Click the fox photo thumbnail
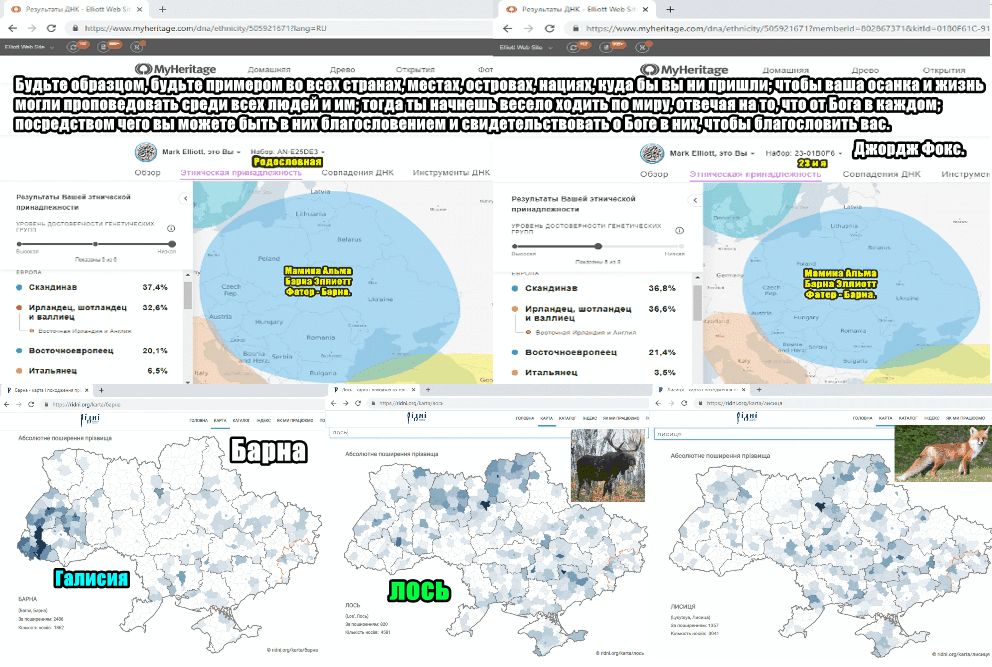This screenshot has height=667, width=992. pos(942,453)
